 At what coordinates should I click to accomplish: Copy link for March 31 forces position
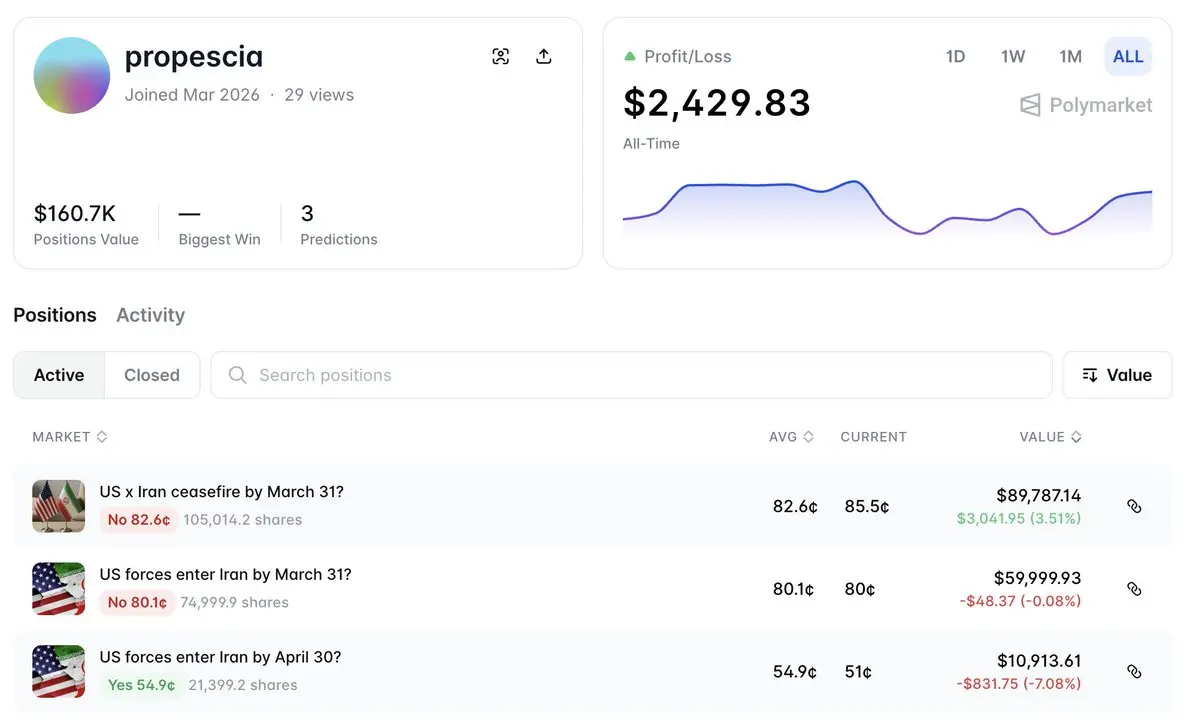click(1134, 589)
